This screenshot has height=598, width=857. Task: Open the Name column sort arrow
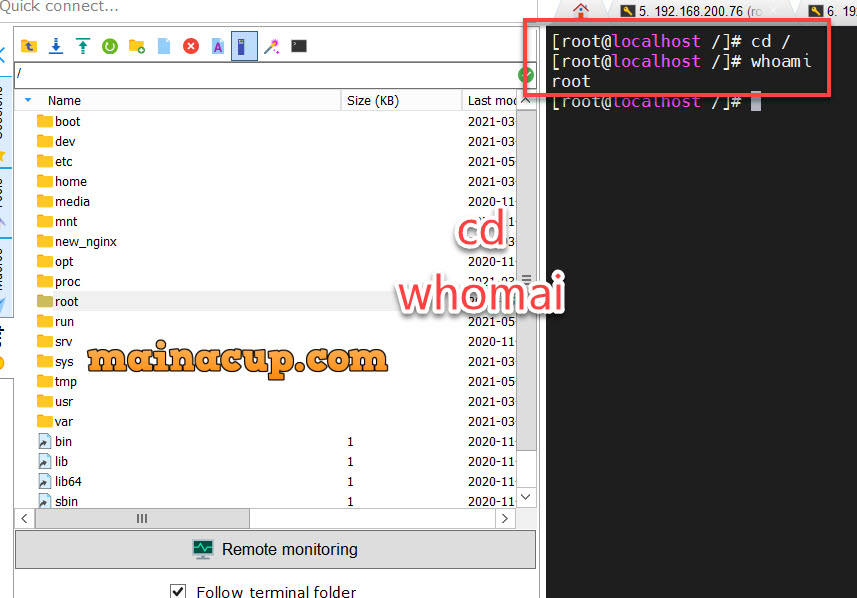pos(27,100)
